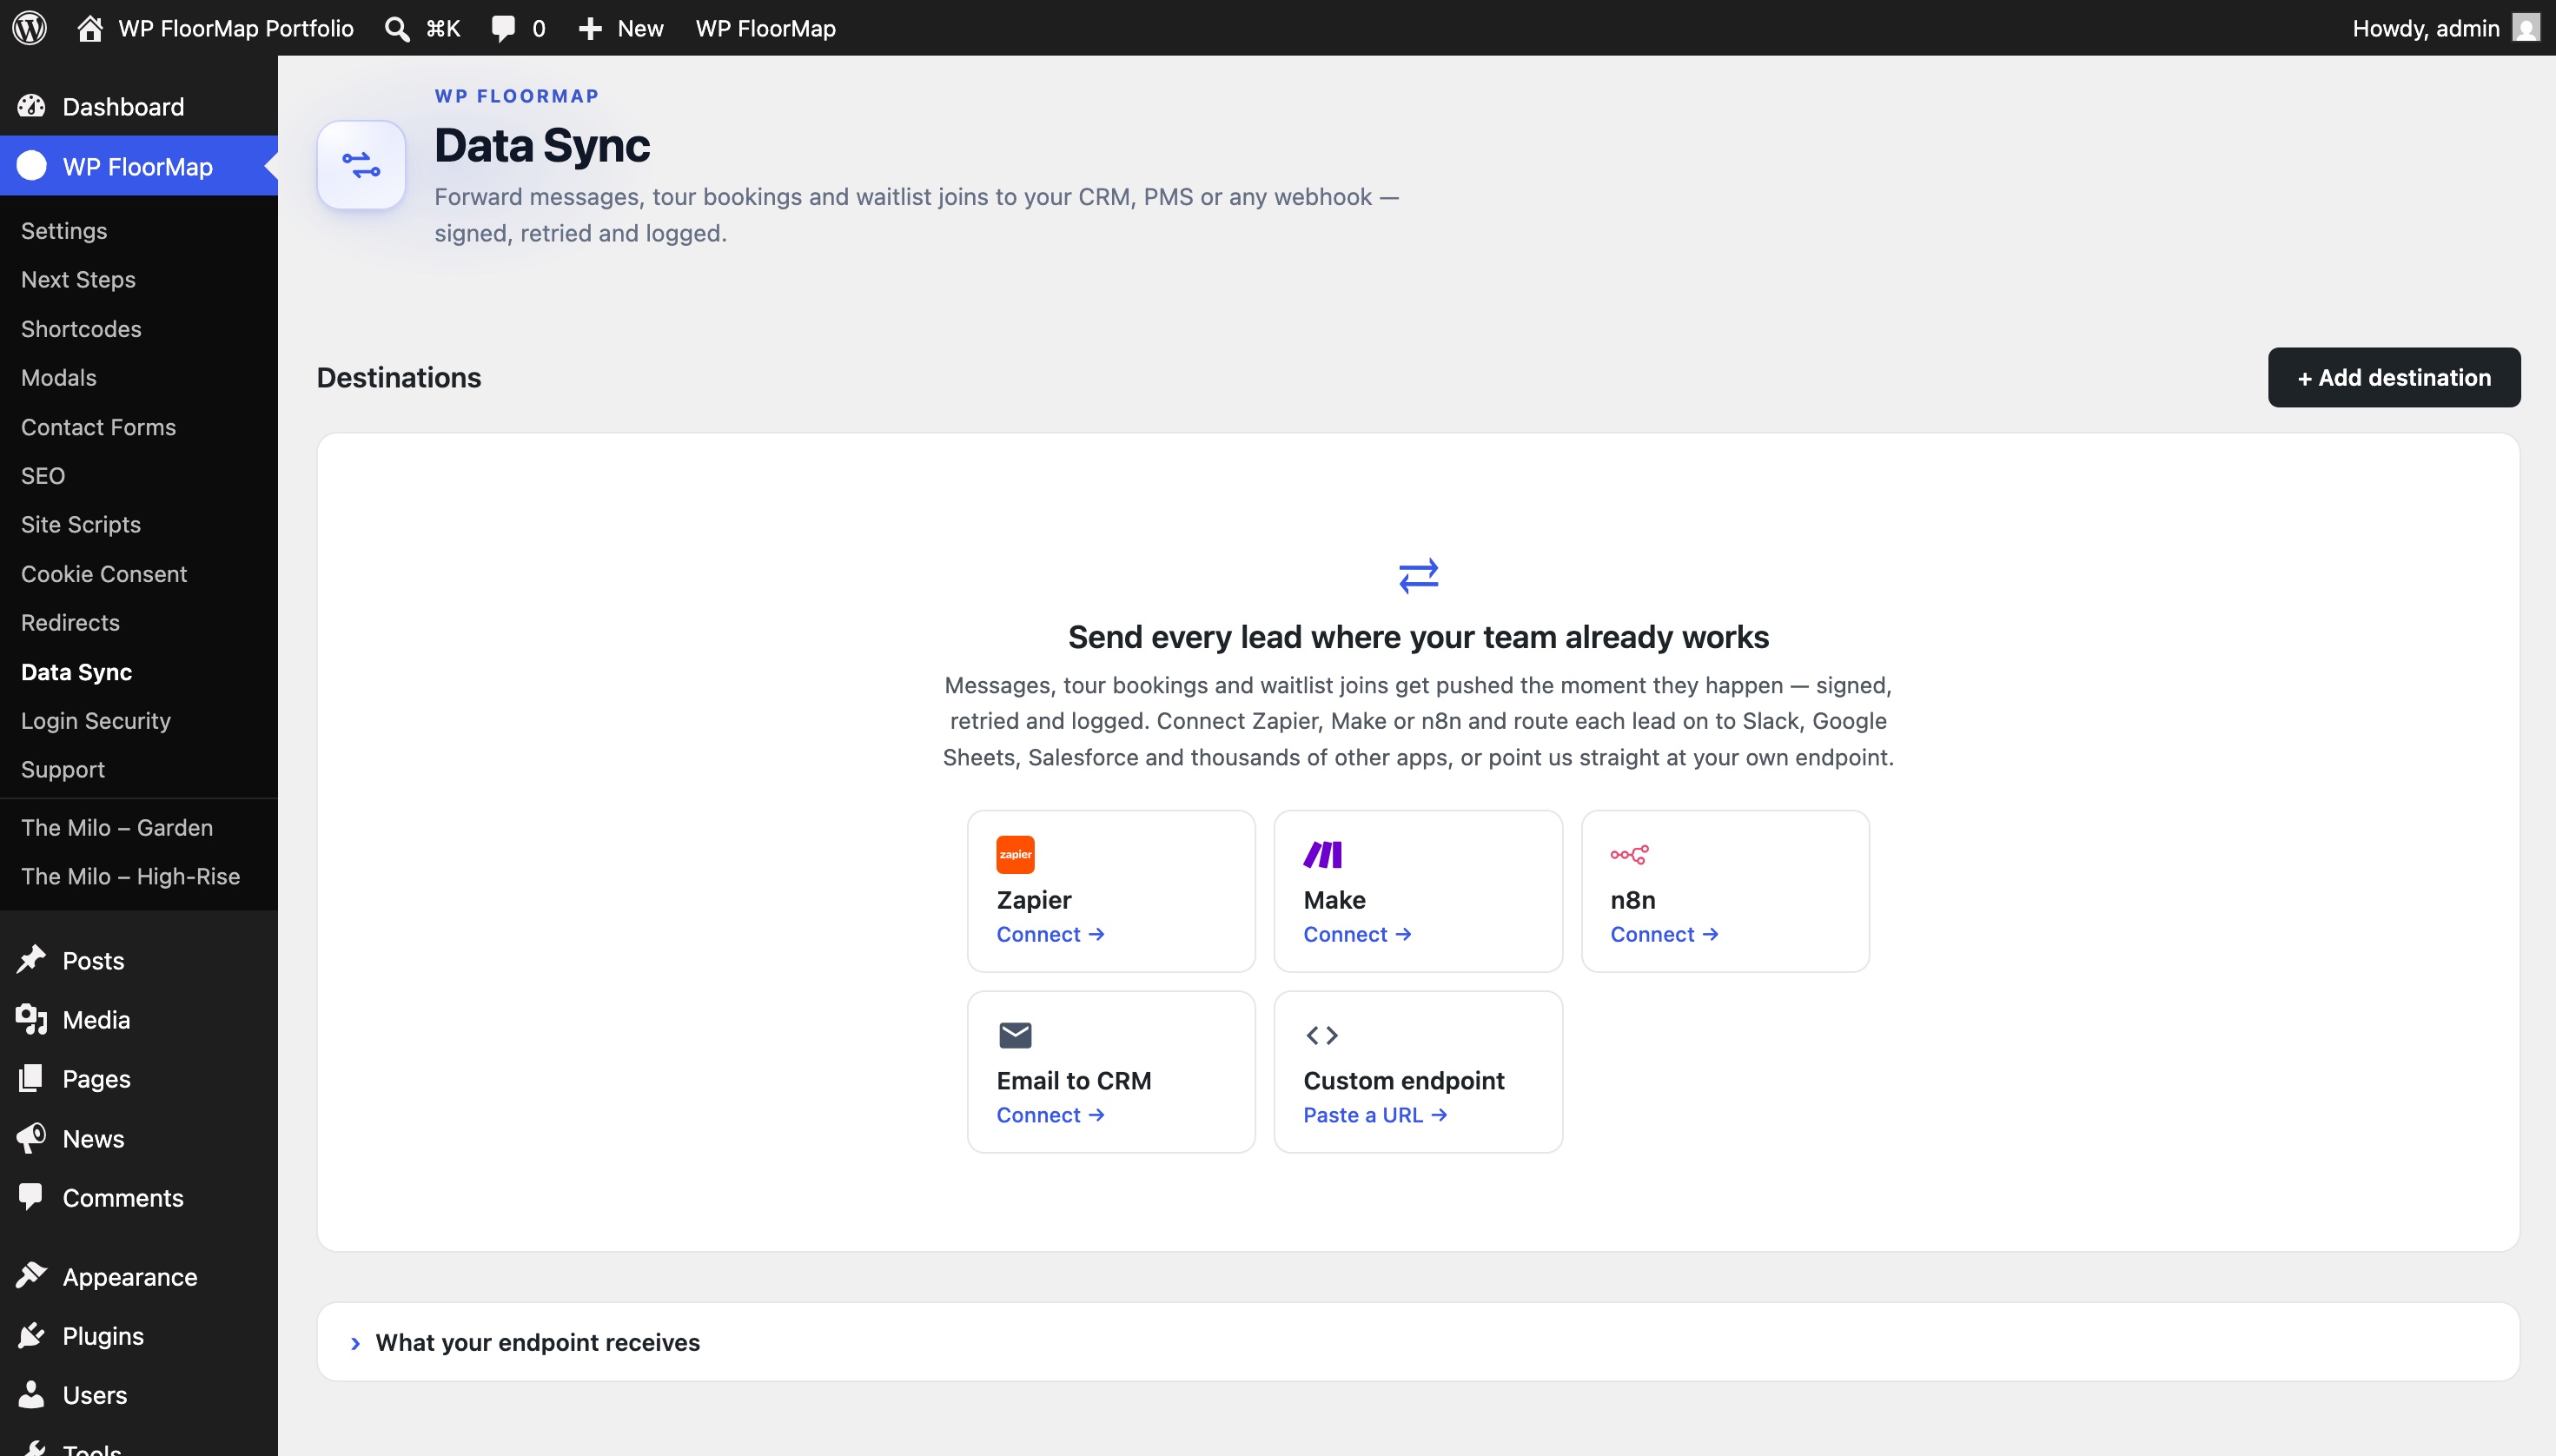This screenshot has width=2556, height=1456.
Task: Open the comments bubble icon in admin bar
Action: (x=503, y=28)
